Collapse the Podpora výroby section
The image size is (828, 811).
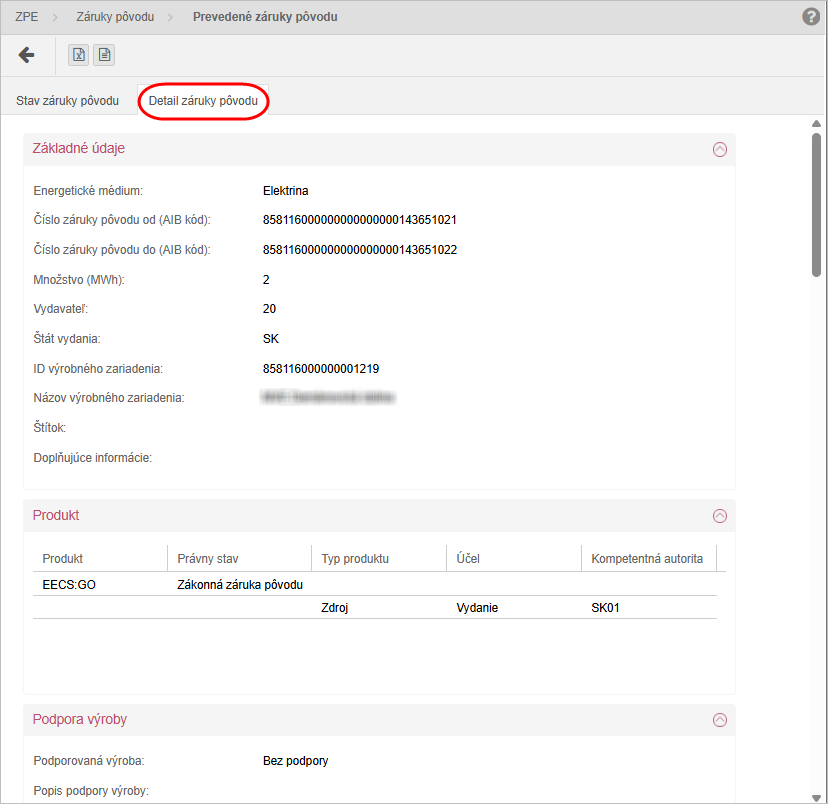click(x=719, y=719)
